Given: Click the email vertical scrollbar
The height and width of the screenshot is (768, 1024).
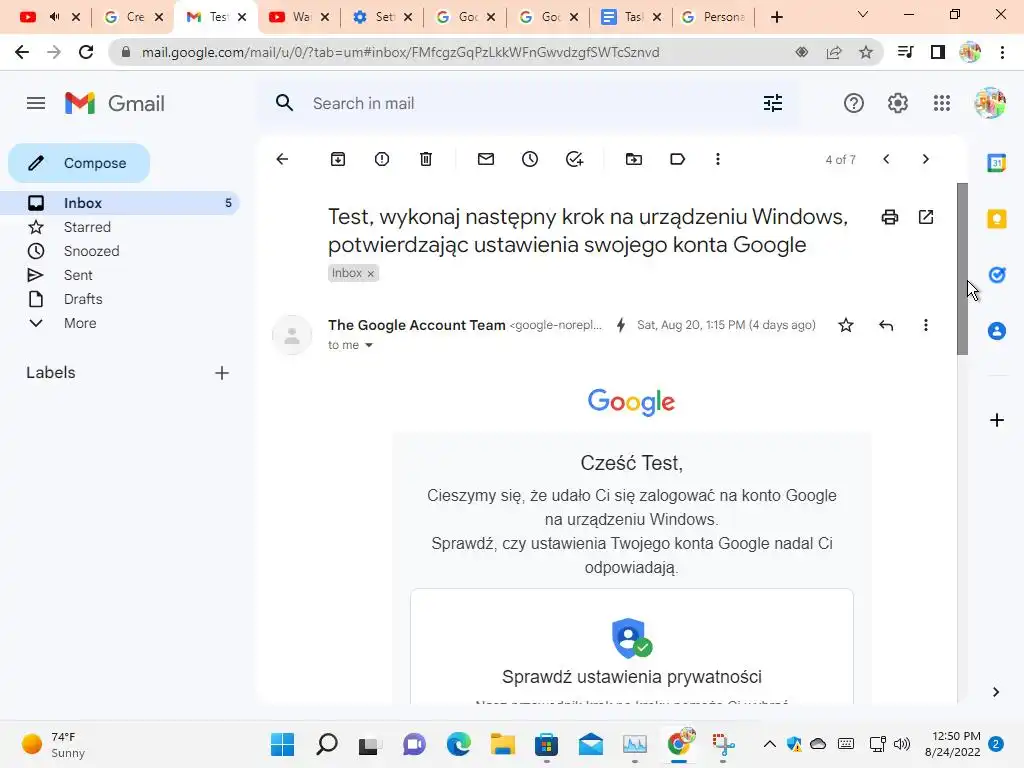Looking at the screenshot, I should [x=963, y=269].
